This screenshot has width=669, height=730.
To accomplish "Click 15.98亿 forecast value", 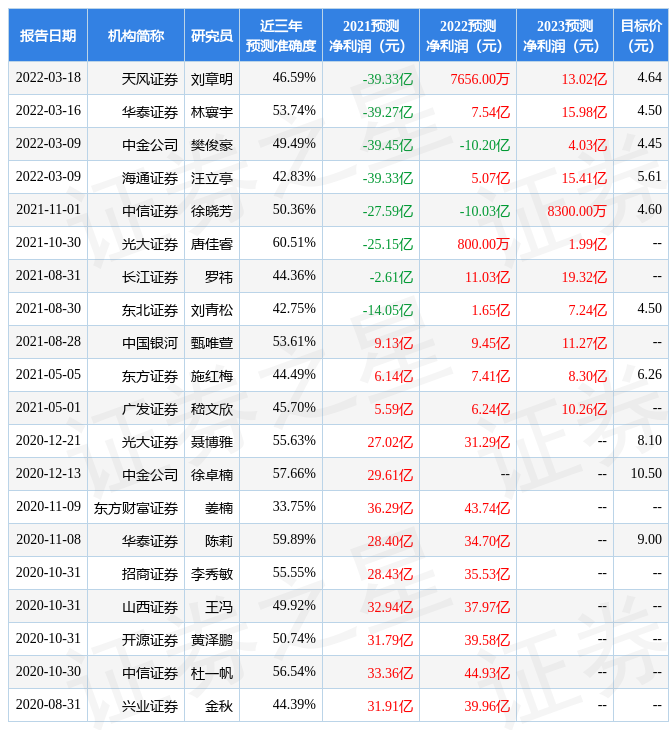I will click(x=584, y=112).
